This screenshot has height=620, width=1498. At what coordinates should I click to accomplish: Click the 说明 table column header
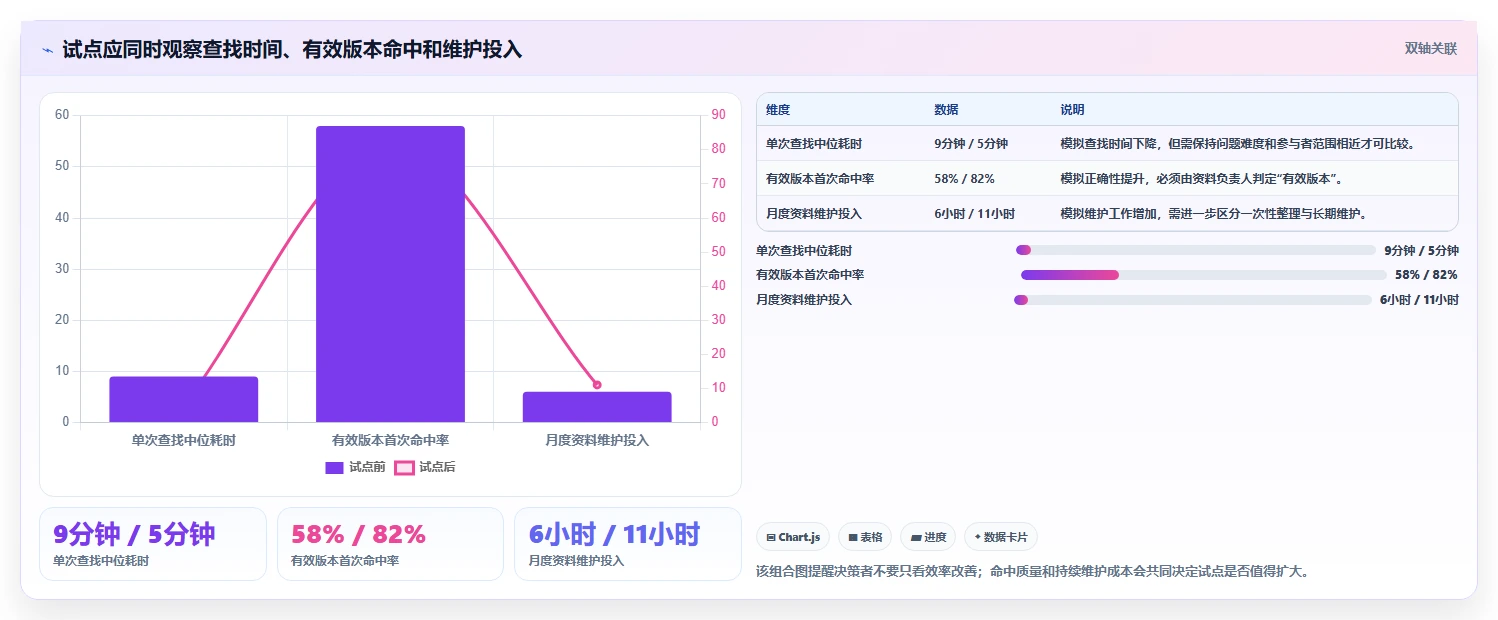tap(1072, 110)
